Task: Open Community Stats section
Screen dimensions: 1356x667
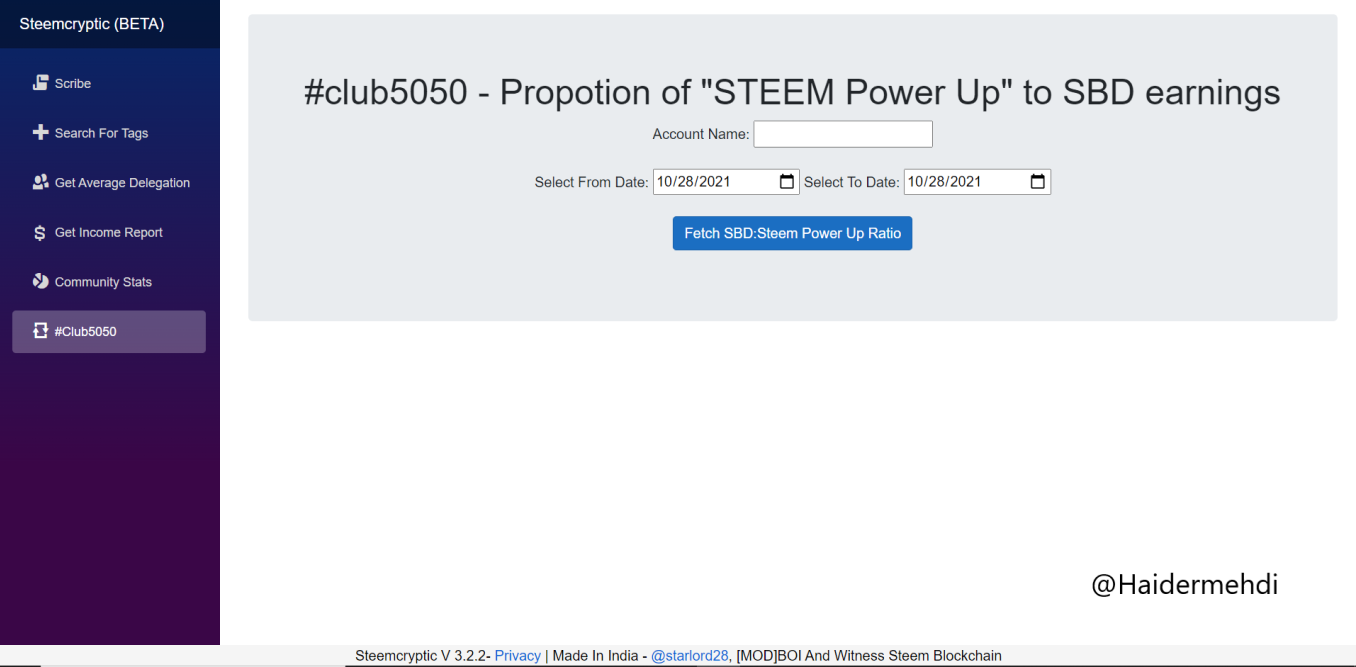Action: click(109, 282)
